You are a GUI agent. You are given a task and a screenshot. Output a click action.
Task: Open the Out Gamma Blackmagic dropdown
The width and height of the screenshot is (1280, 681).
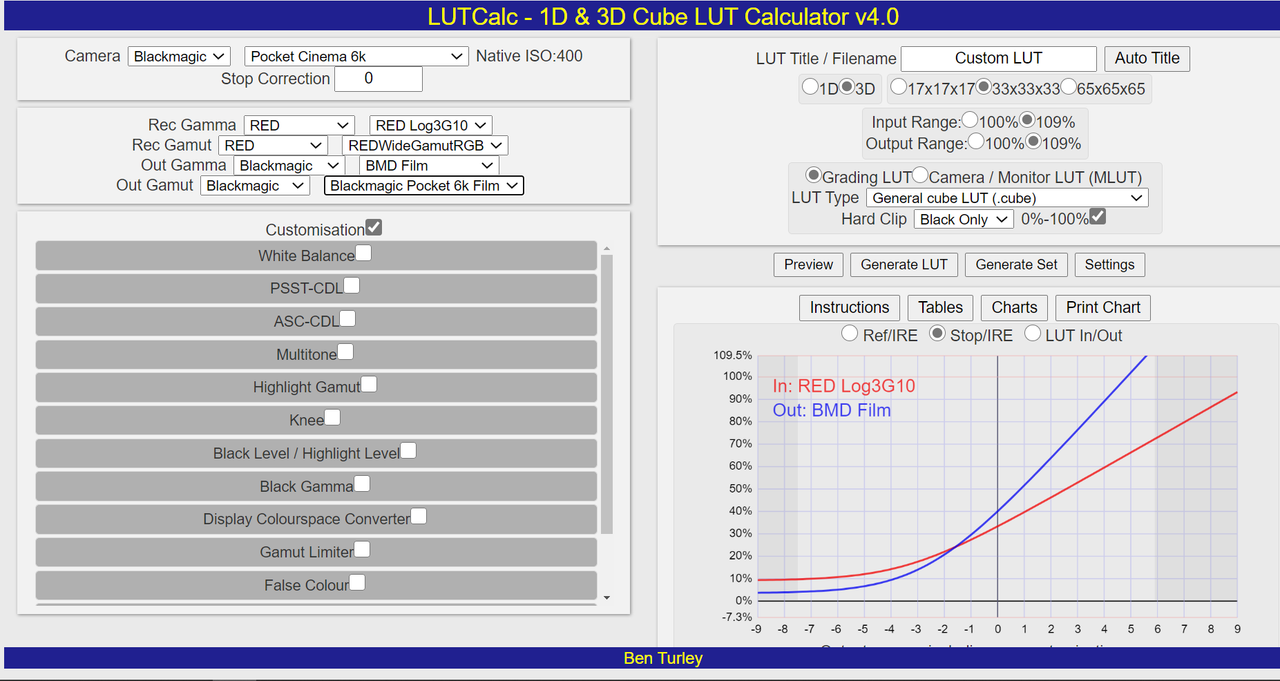[289, 165]
